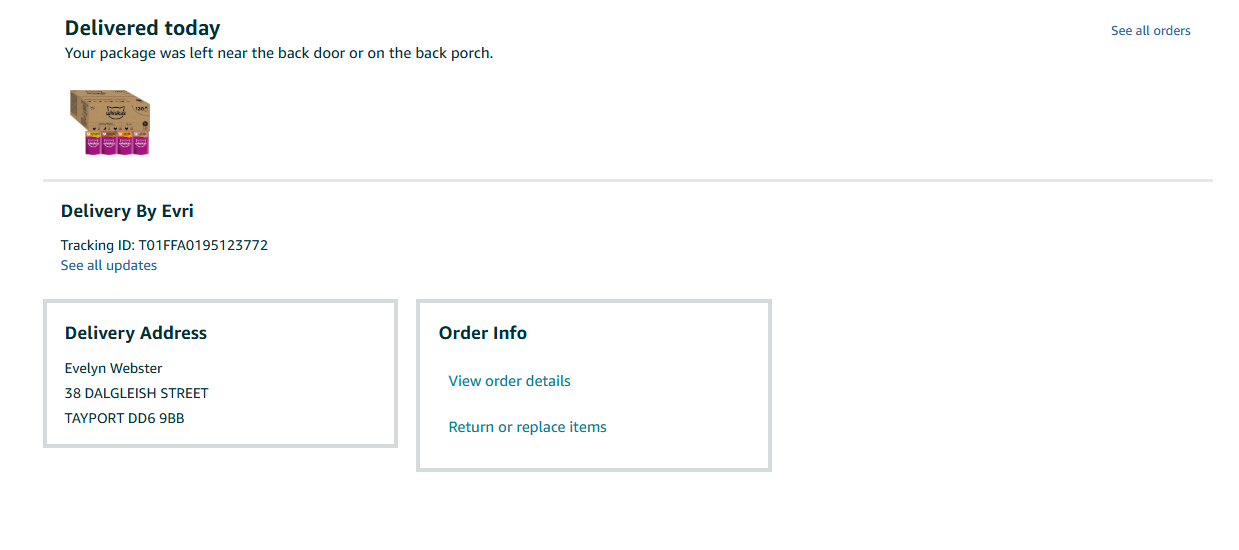The image size is (1239, 550).
Task: Click the Tracking ID label text
Action: [97, 245]
